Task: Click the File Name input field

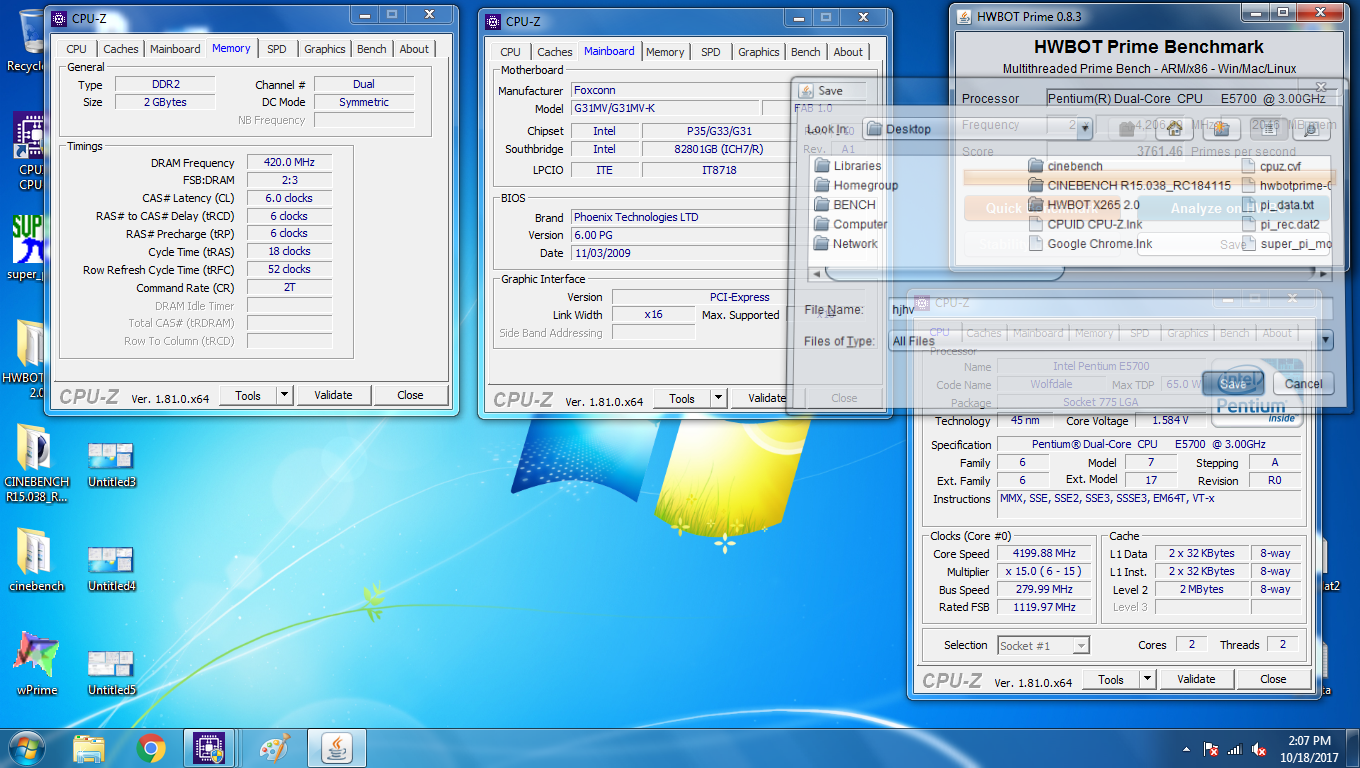Action: (1110, 311)
